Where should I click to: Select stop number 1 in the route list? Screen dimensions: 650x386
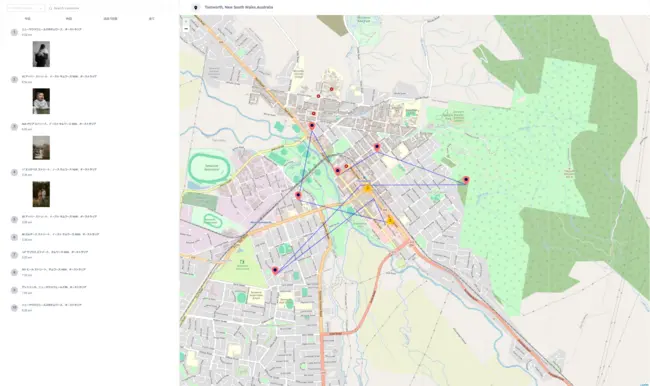pyautogui.click(x=14, y=32)
